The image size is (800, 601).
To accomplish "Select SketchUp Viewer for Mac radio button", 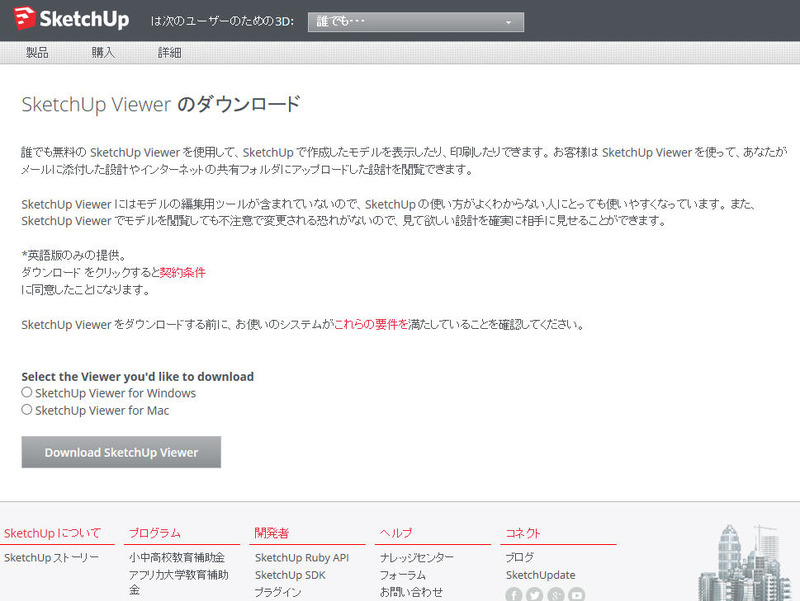I will (27, 410).
